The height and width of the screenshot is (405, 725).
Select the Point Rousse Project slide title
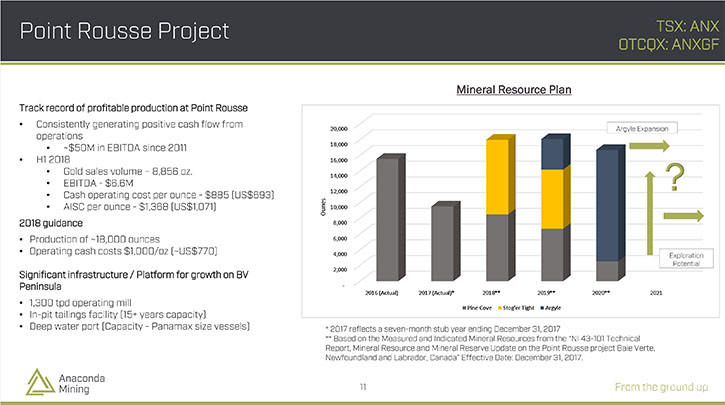click(124, 31)
